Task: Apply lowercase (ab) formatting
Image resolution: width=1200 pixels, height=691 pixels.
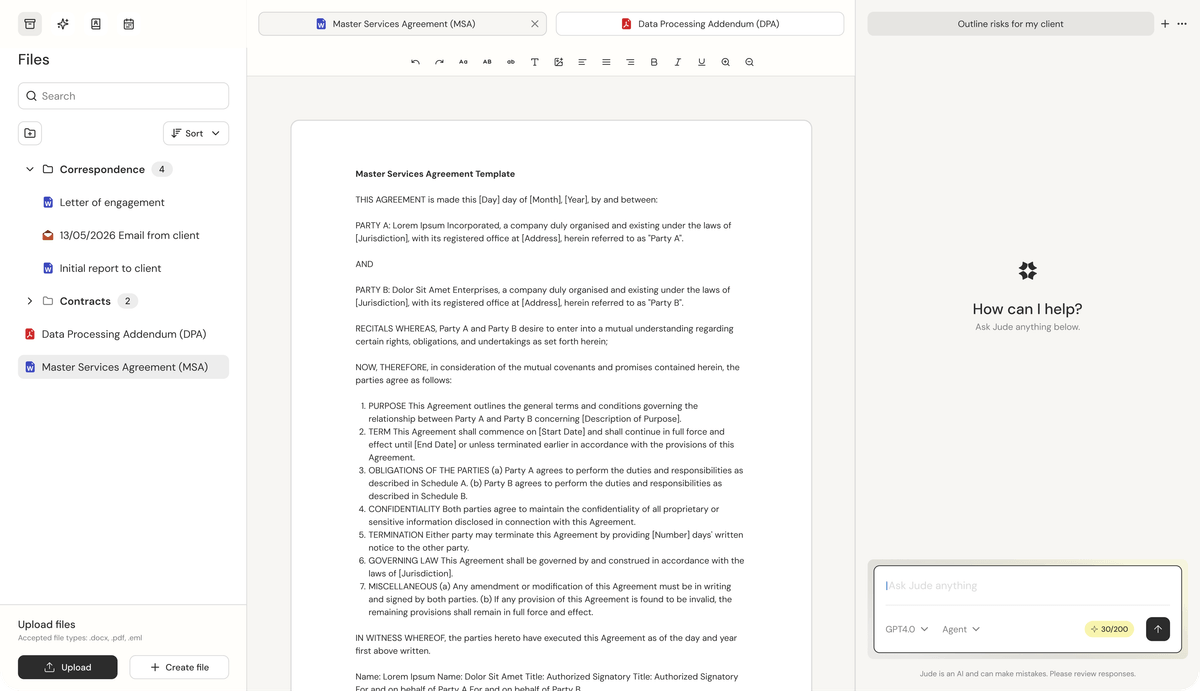Action: [511, 62]
